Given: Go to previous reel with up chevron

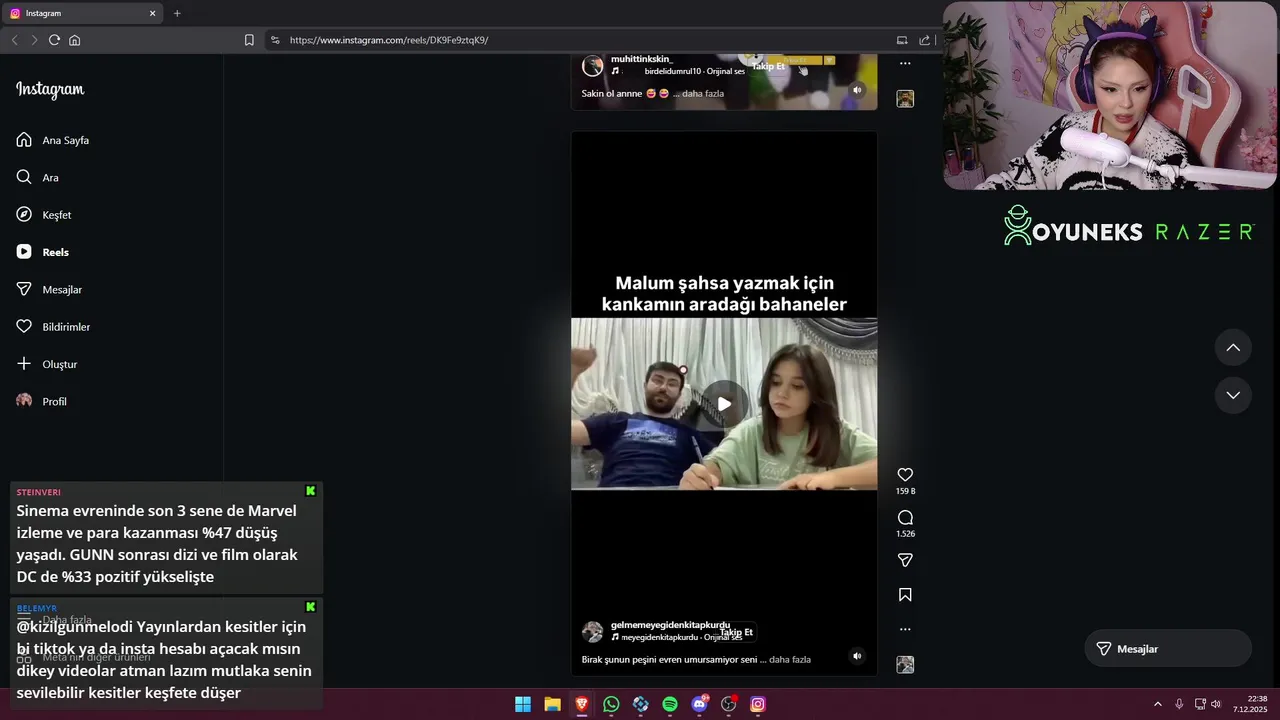Looking at the screenshot, I should [x=1233, y=348].
